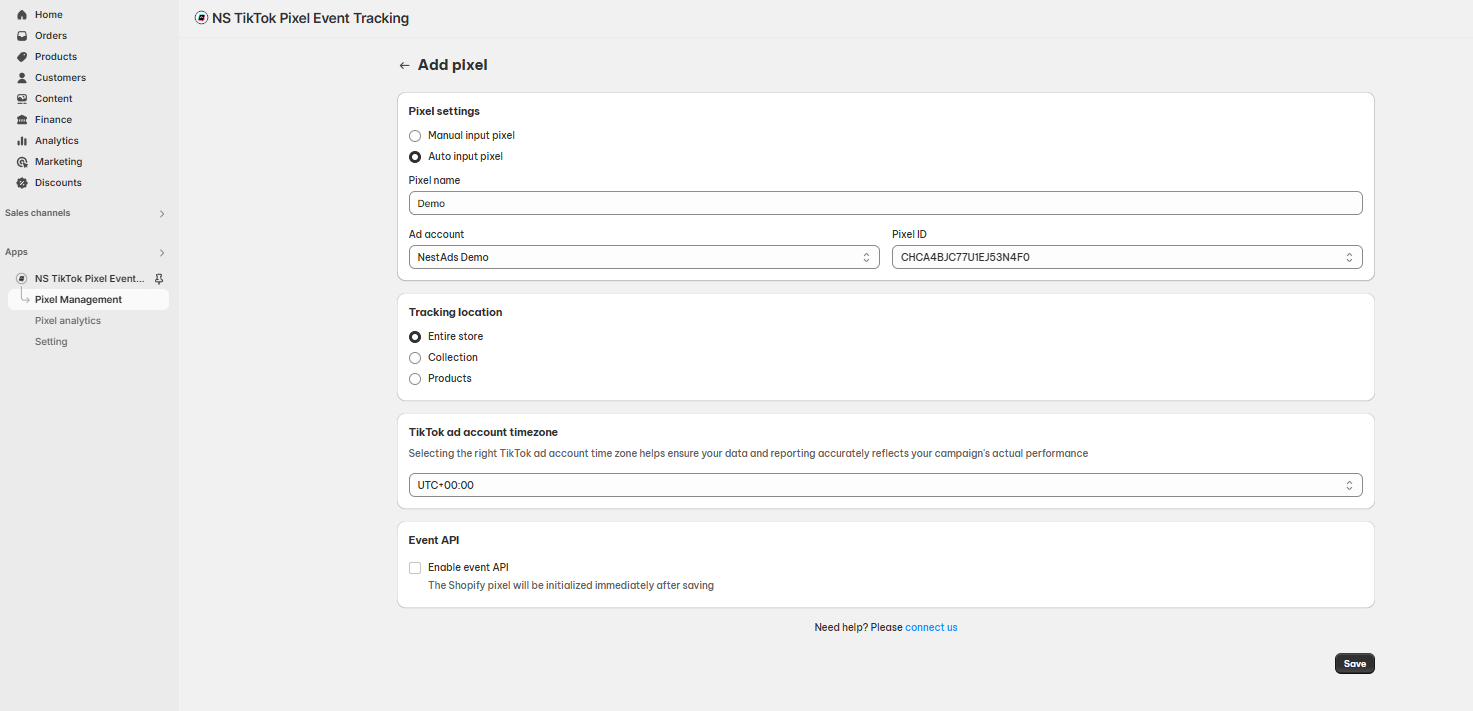Open the Pixel ID dropdown
The height and width of the screenshot is (711, 1473).
[x=1127, y=257]
